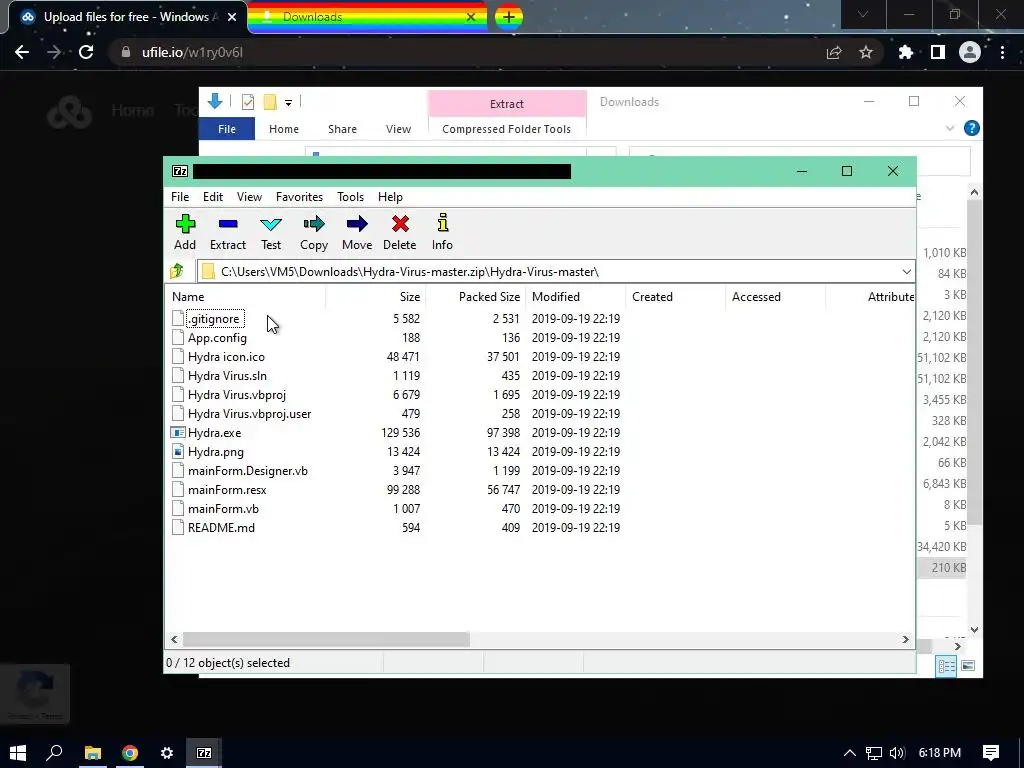This screenshot has height=768, width=1024.
Task: Open taskbar search magnifier
Action: (55, 753)
